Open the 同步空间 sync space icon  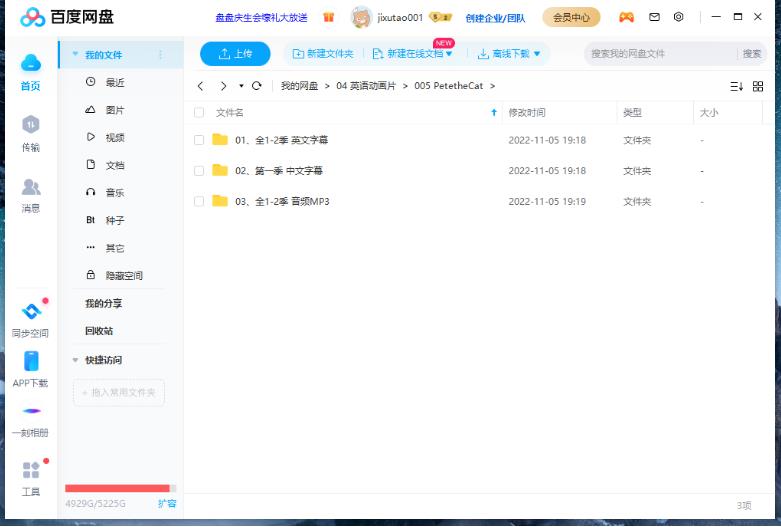tap(31, 311)
